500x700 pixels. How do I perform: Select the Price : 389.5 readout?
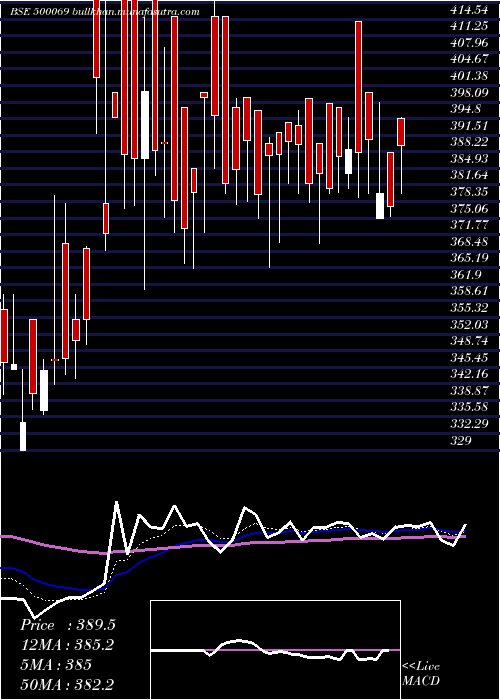point(68,625)
